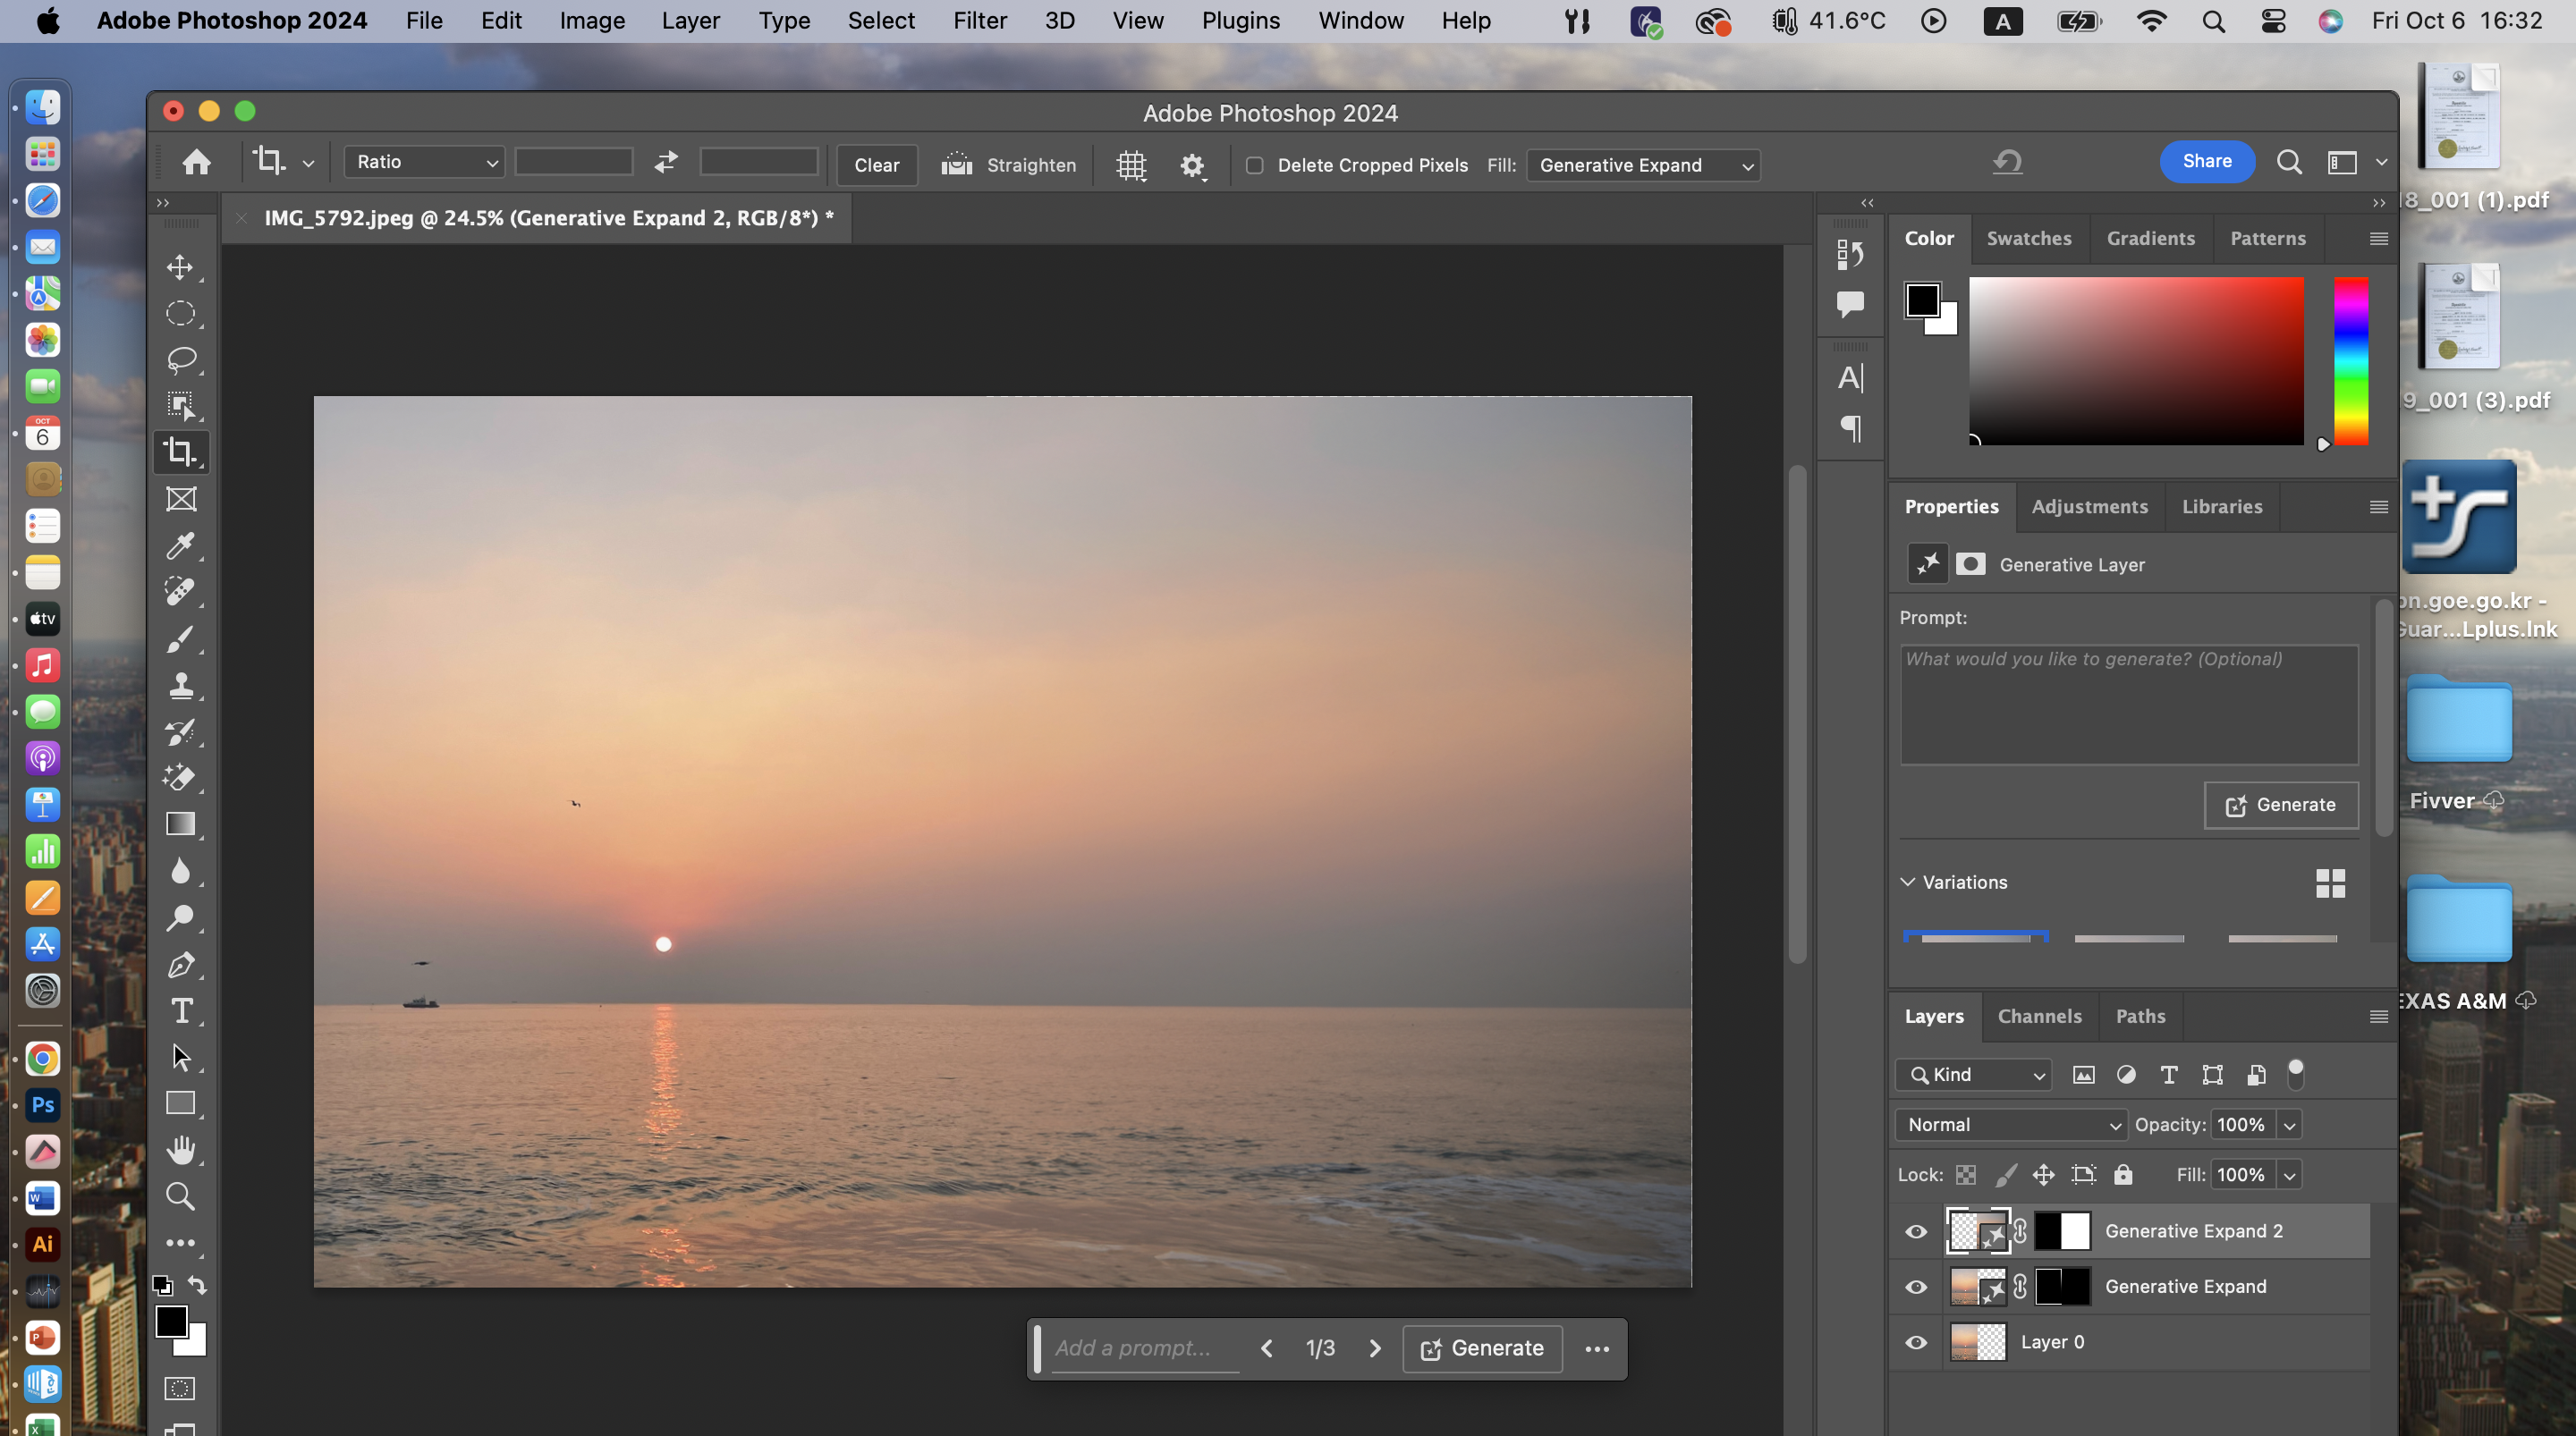Screen dimensions: 2576x1436
Task: Enable Delete Cropped Pixels checkbox
Action: tap(1254, 165)
